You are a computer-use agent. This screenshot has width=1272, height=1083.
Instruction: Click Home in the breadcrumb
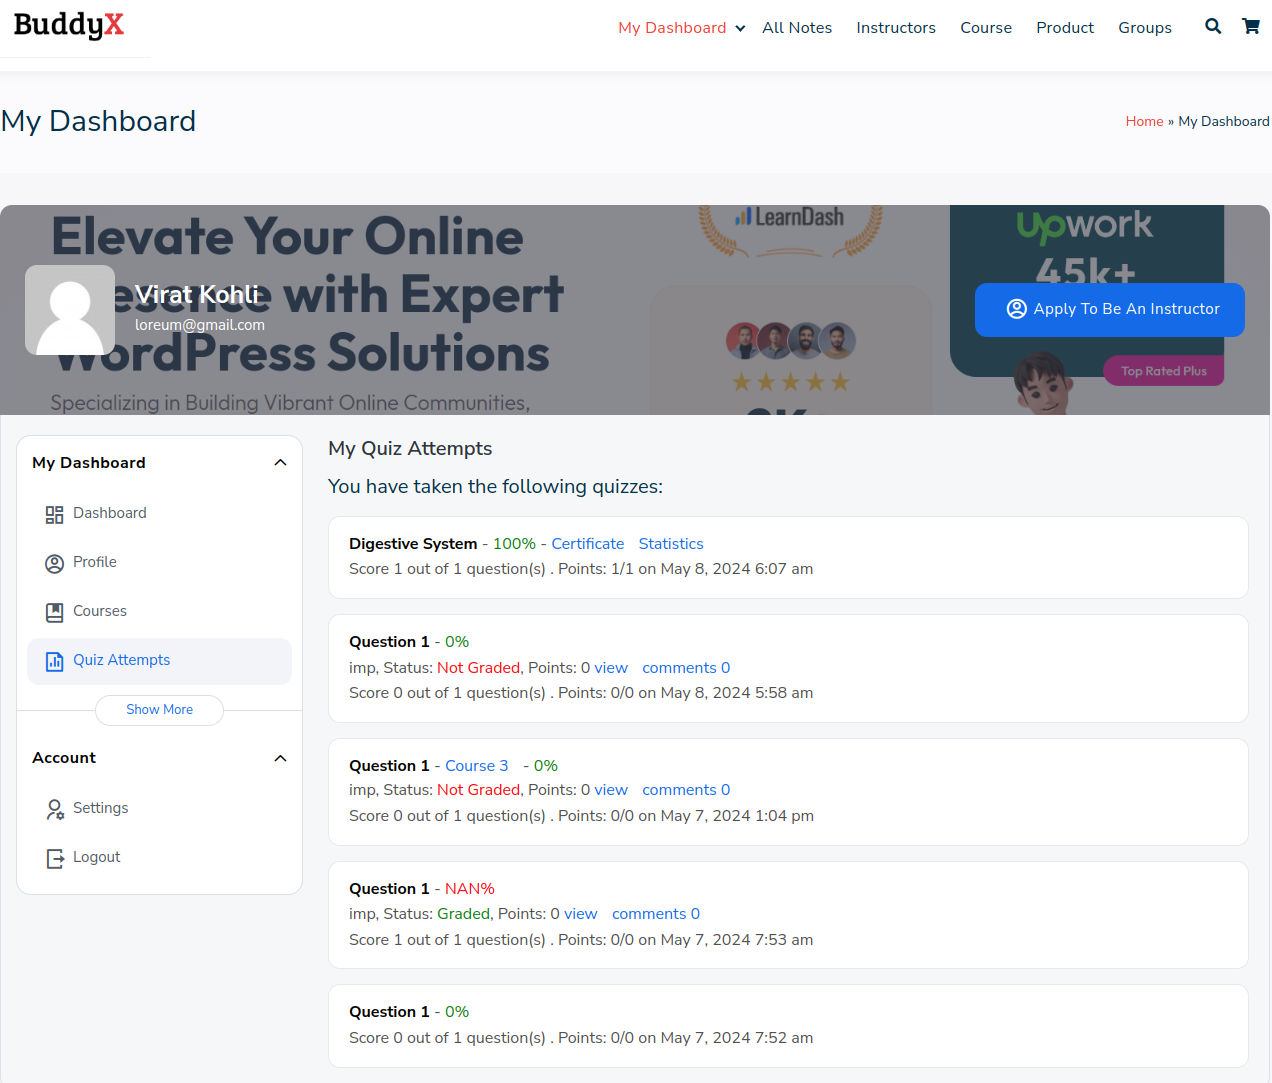(x=1144, y=122)
